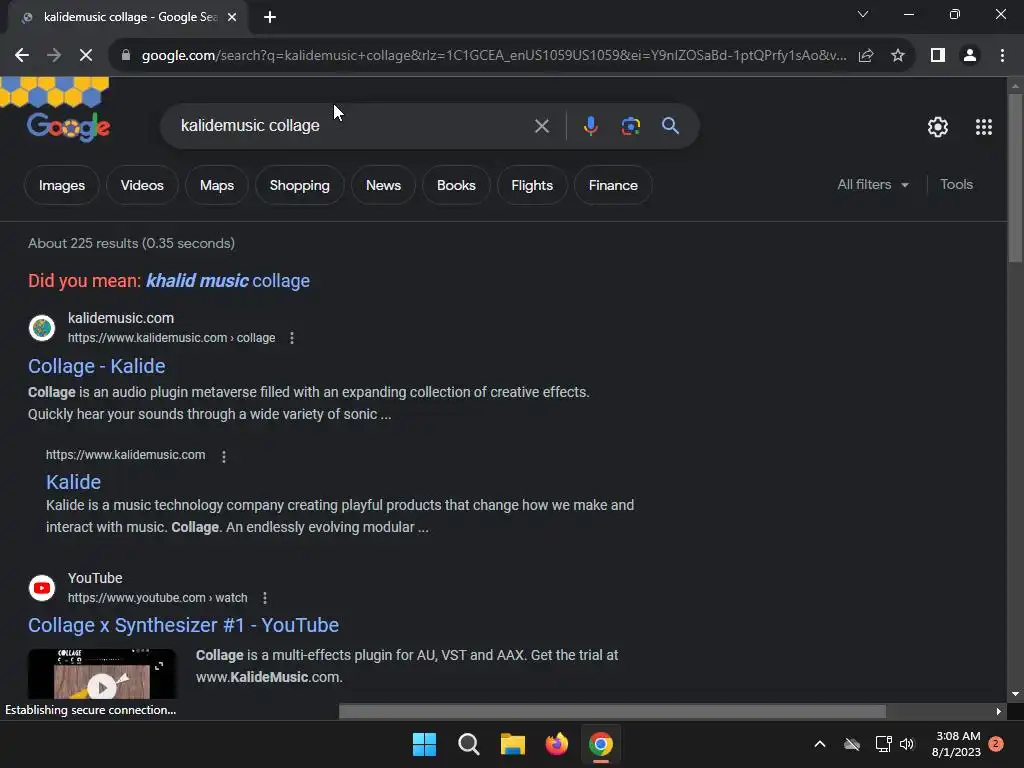Open the 'Kalide' result link
The width and height of the screenshot is (1024, 768).
pos(73,482)
